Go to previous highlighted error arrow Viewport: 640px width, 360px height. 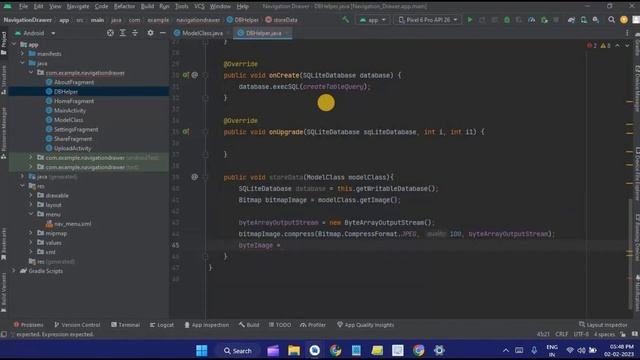pos(617,45)
